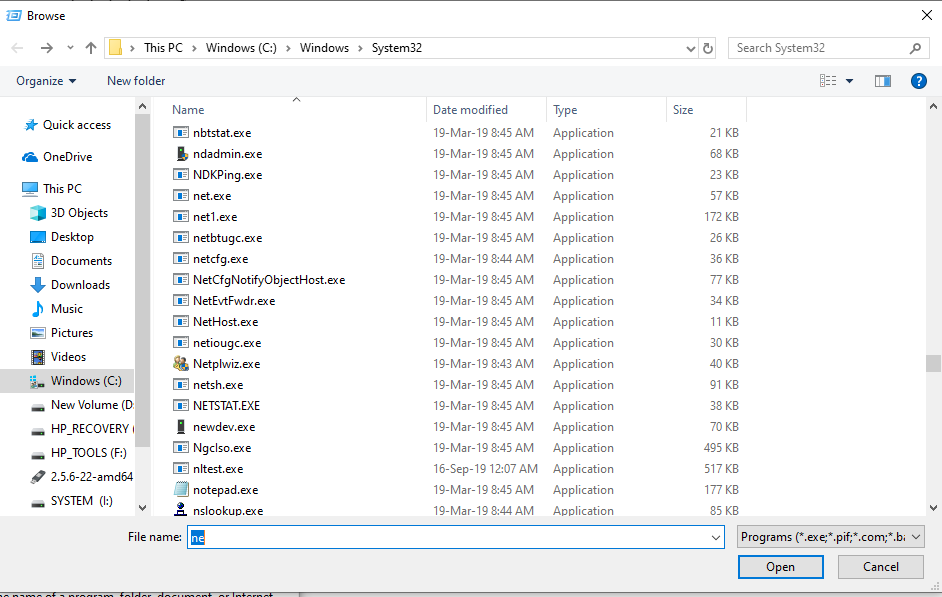Select the file netsh.exe
Image resolution: width=942 pixels, height=597 pixels.
click(x=218, y=385)
